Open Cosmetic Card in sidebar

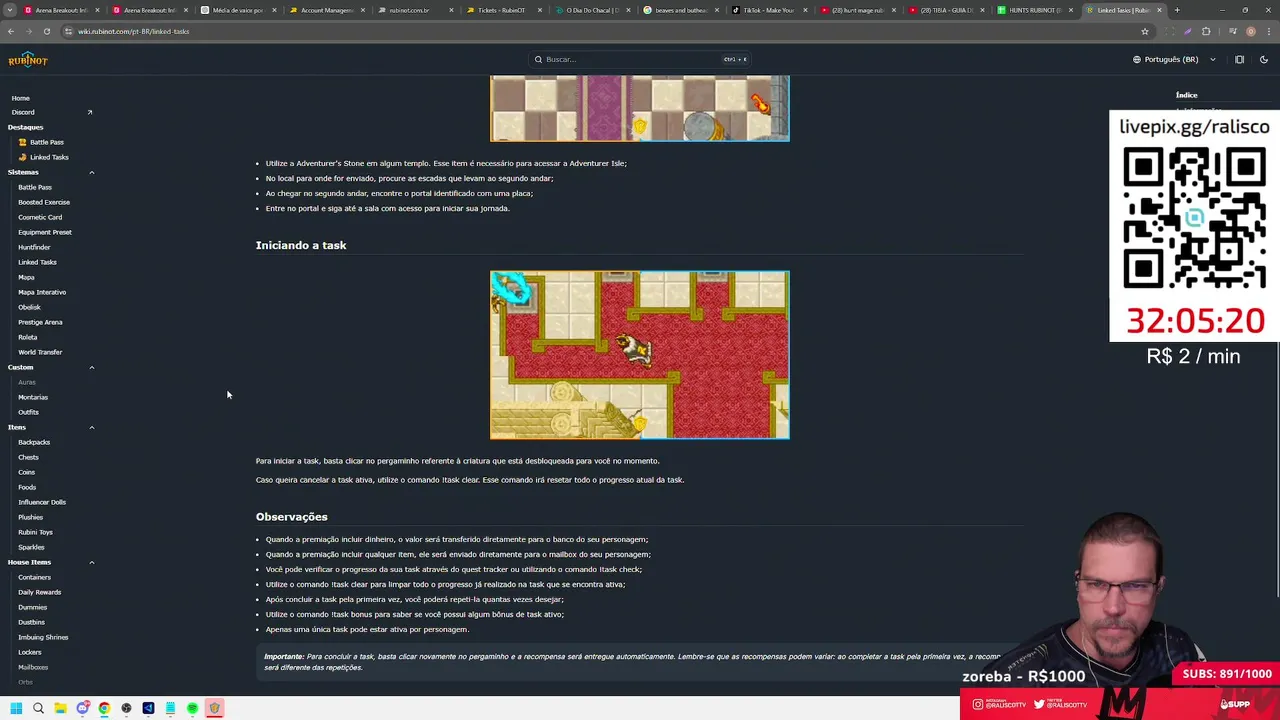[40, 217]
